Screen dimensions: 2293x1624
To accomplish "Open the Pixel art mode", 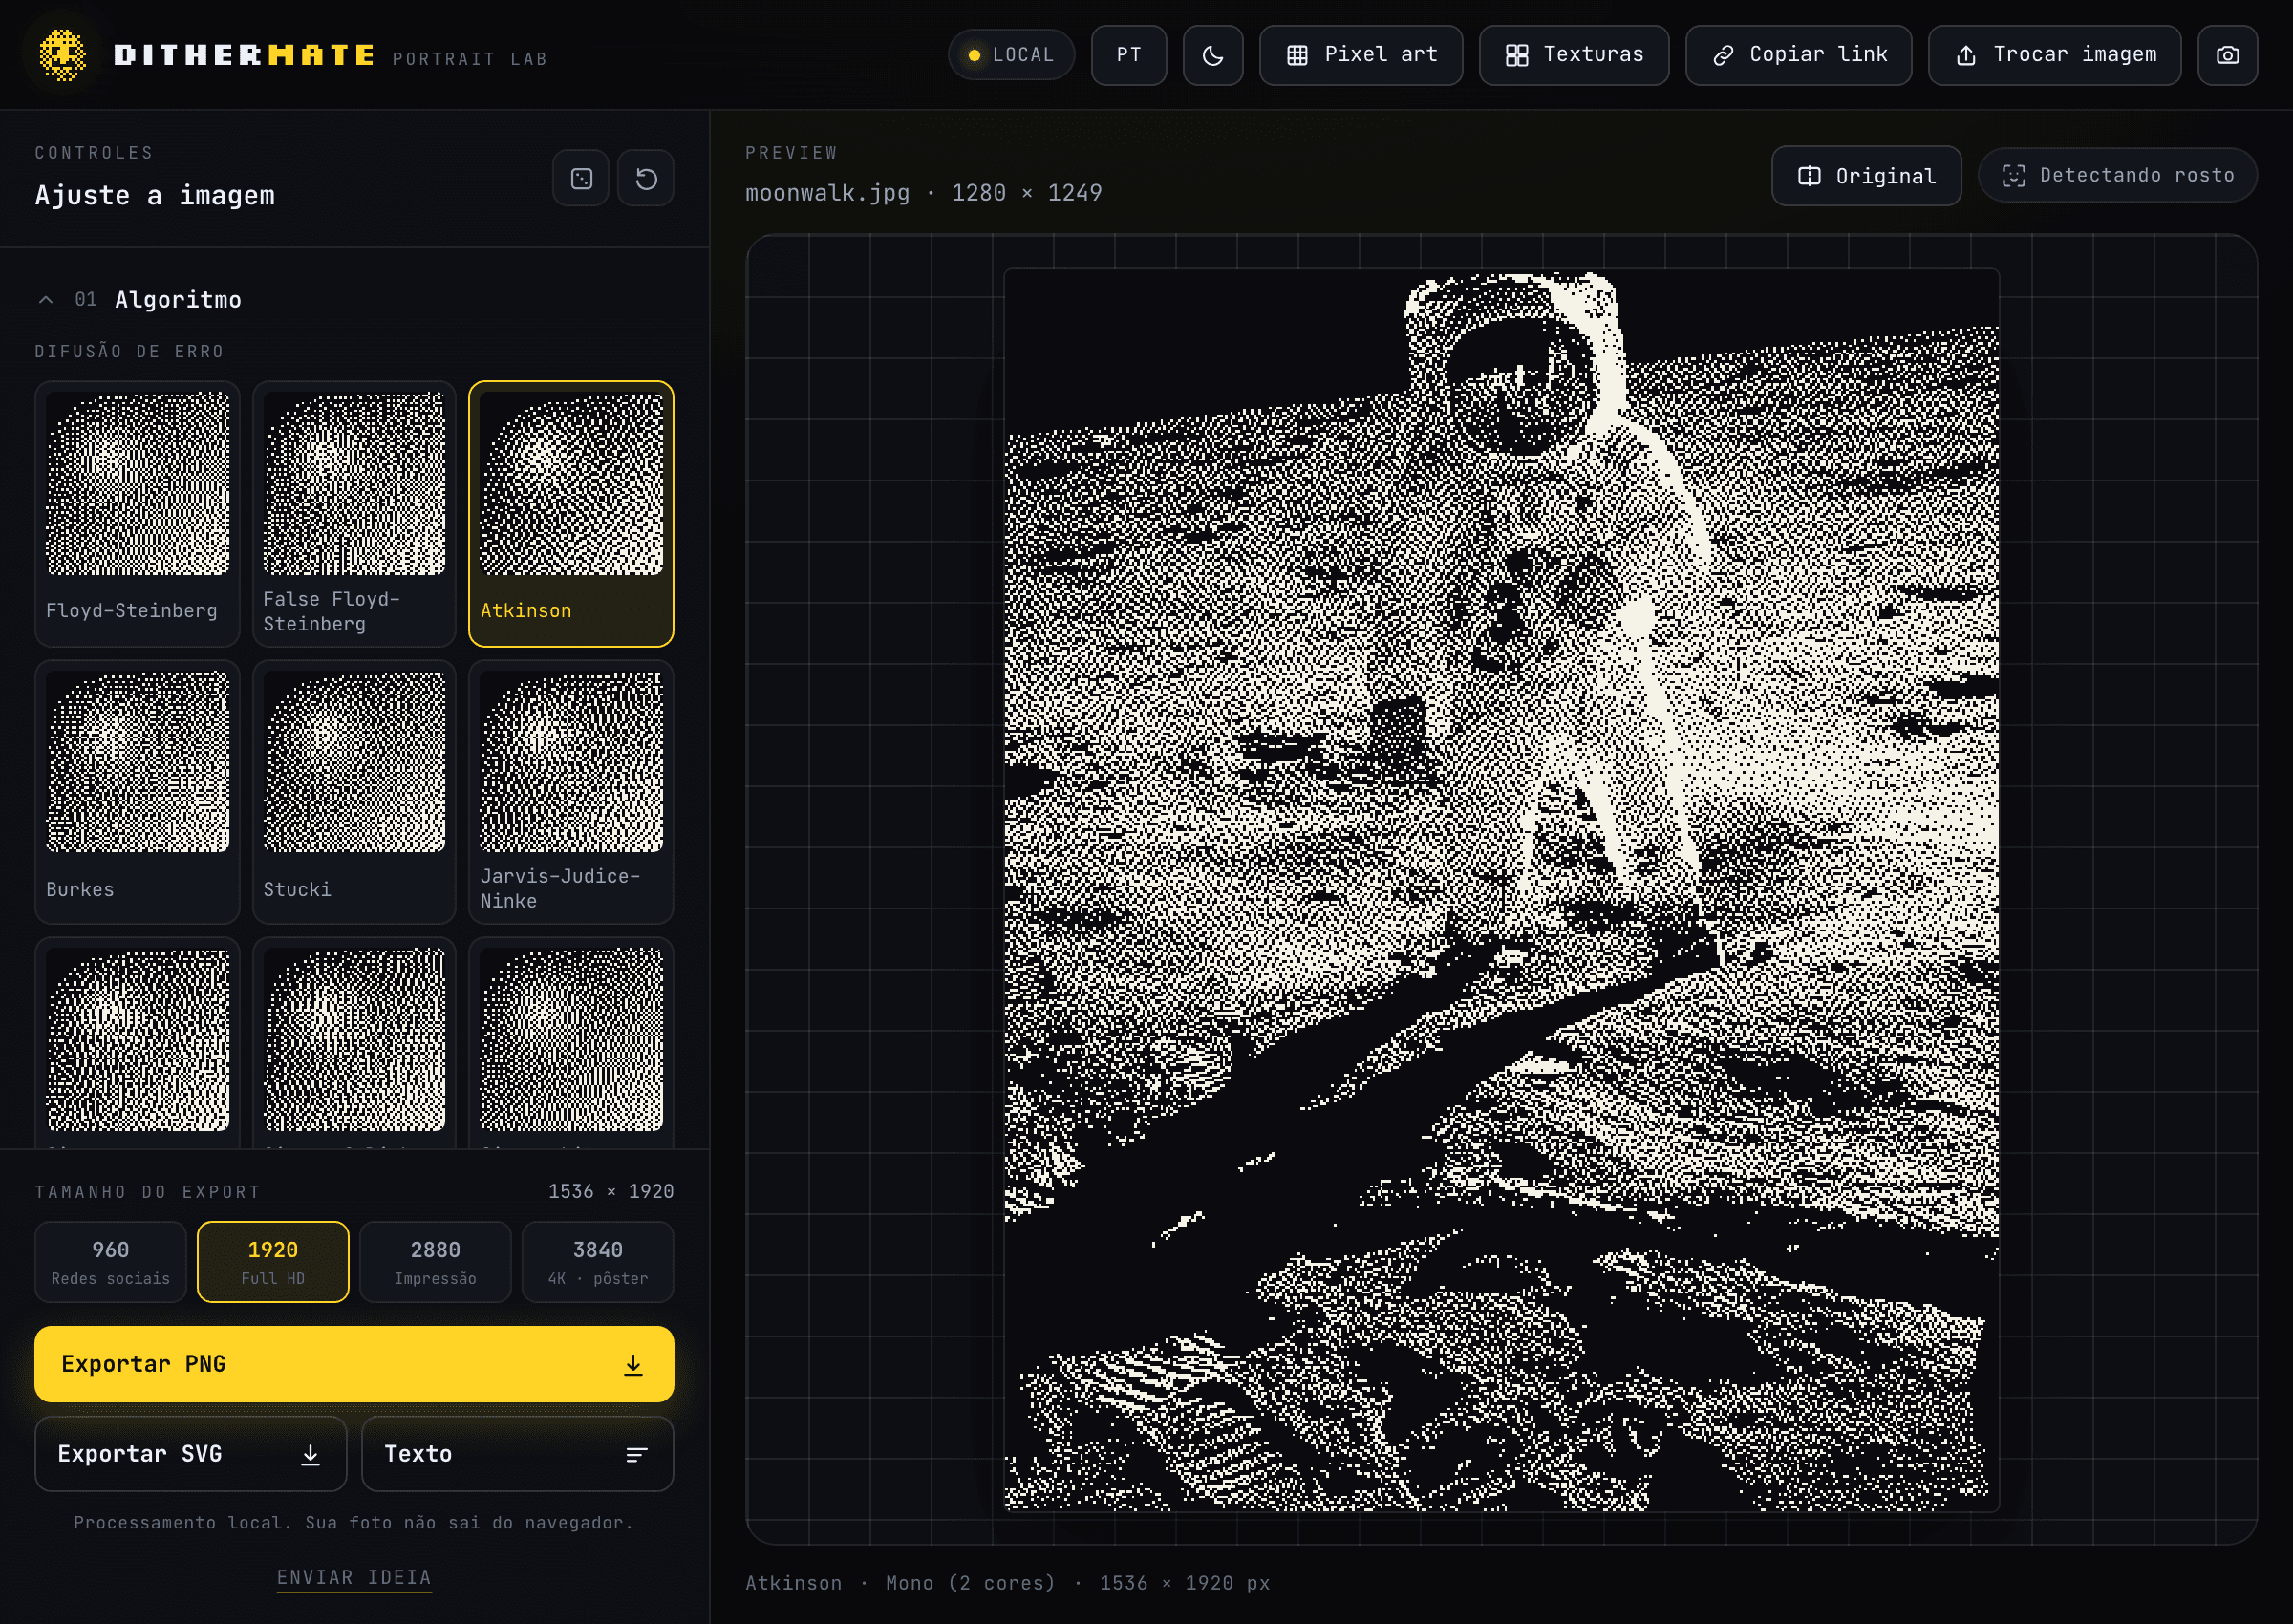I will point(1360,55).
